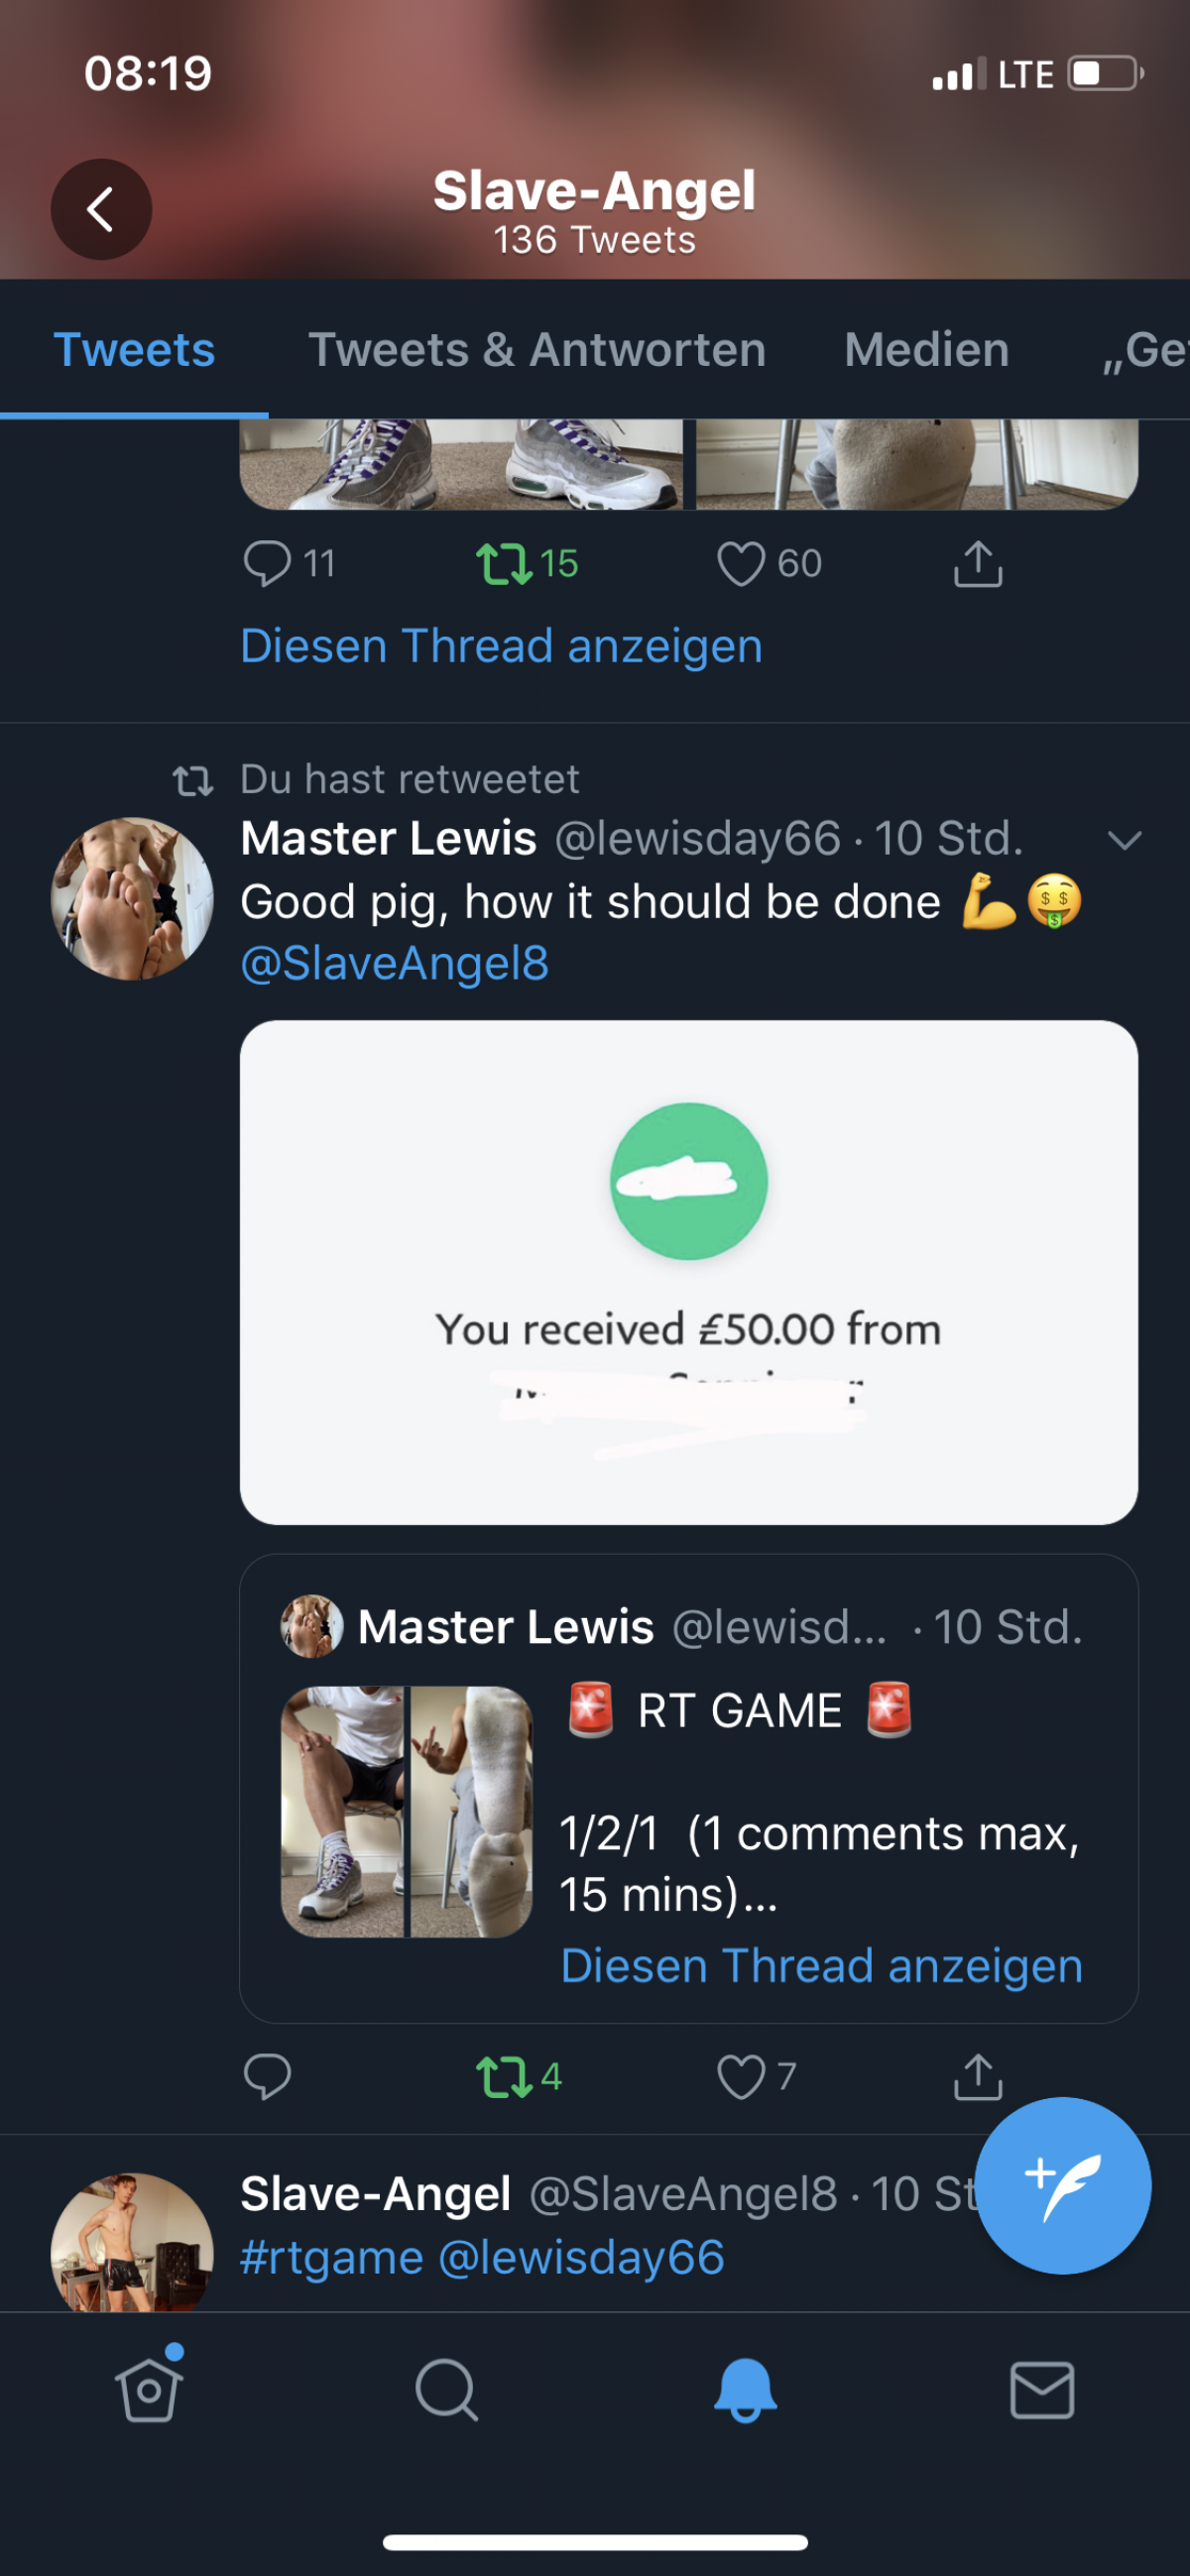Open the compose tweet floating button
1190x2576 pixels.
pyautogui.click(x=1062, y=2185)
